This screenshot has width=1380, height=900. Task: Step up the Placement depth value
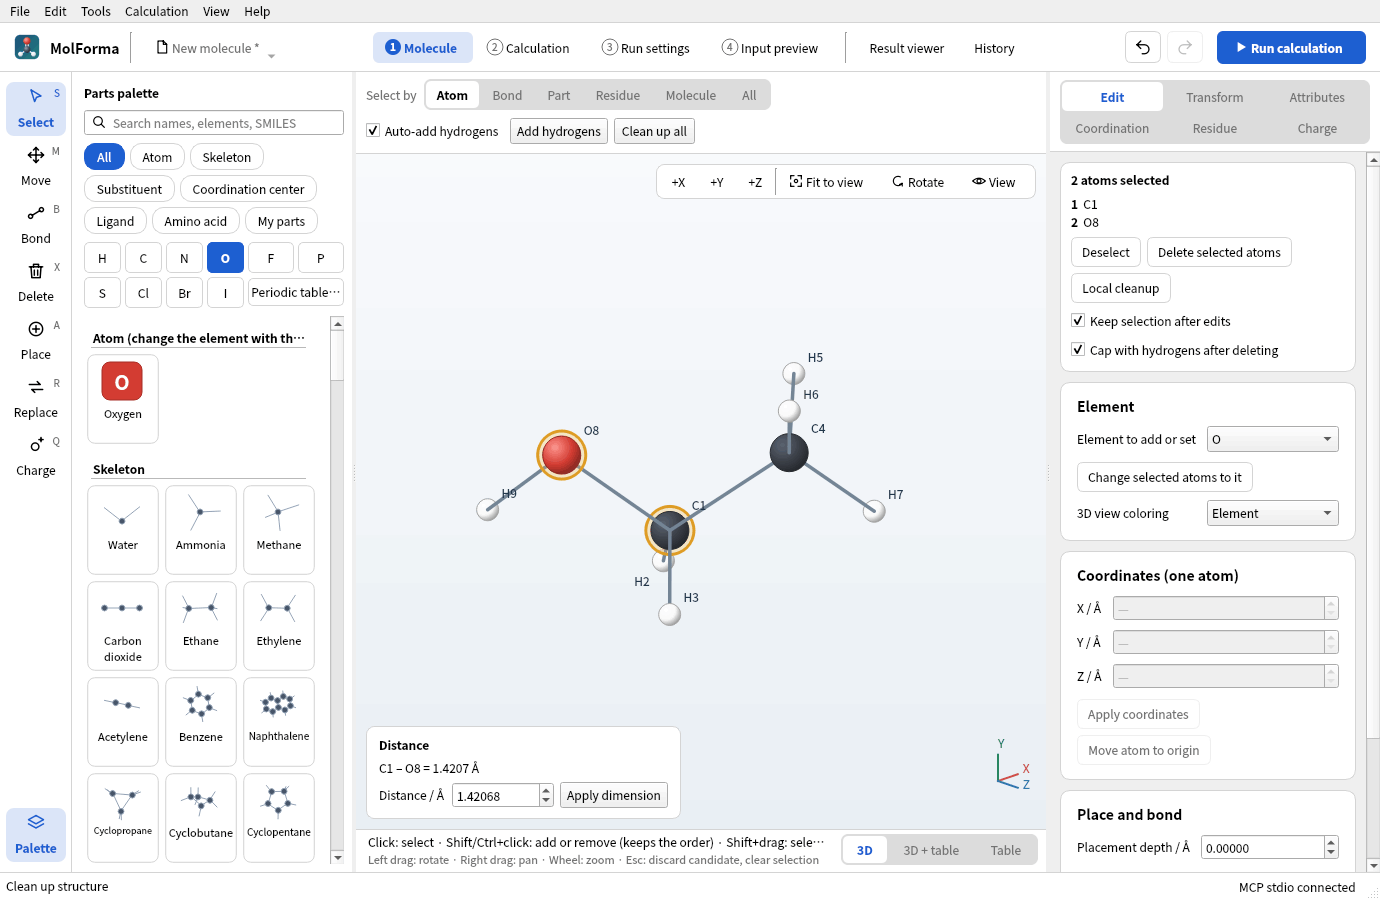tap(1331, 842)
